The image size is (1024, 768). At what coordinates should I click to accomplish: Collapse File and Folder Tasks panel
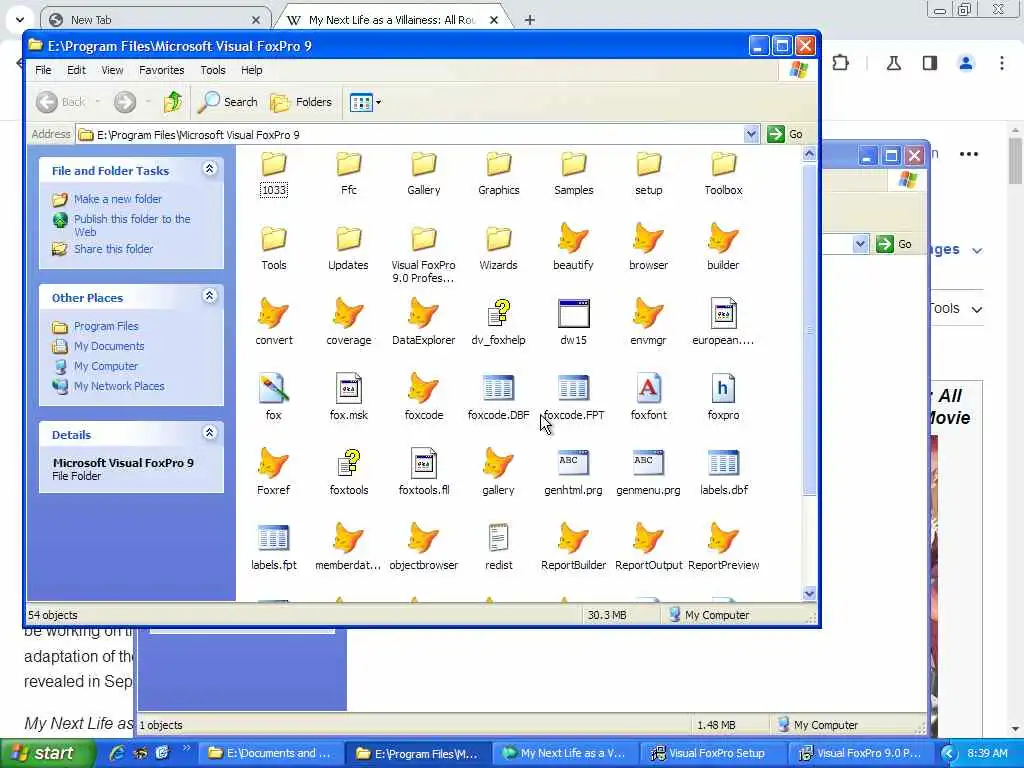[210, 169]
